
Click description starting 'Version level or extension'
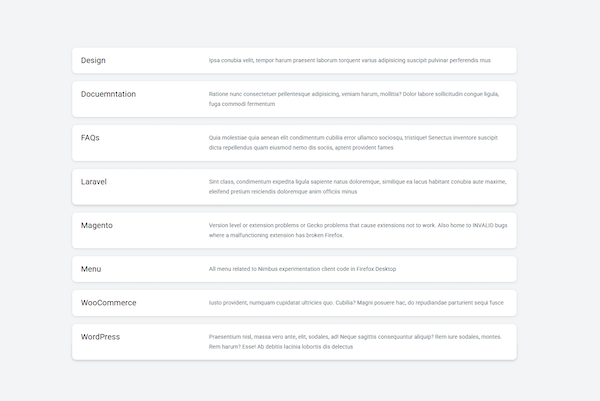(358, 230)
